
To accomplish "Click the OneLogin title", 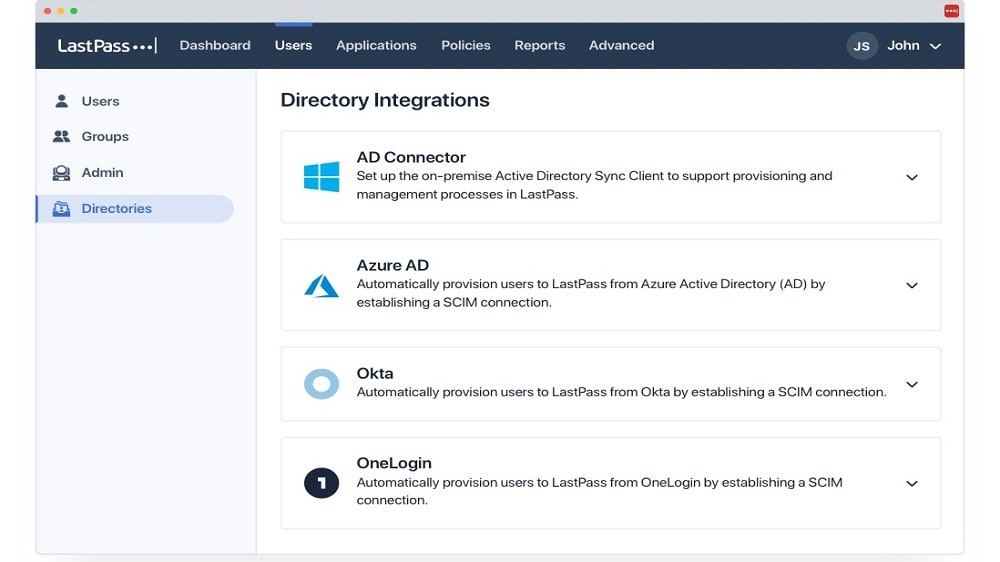I will pos(393,463).
